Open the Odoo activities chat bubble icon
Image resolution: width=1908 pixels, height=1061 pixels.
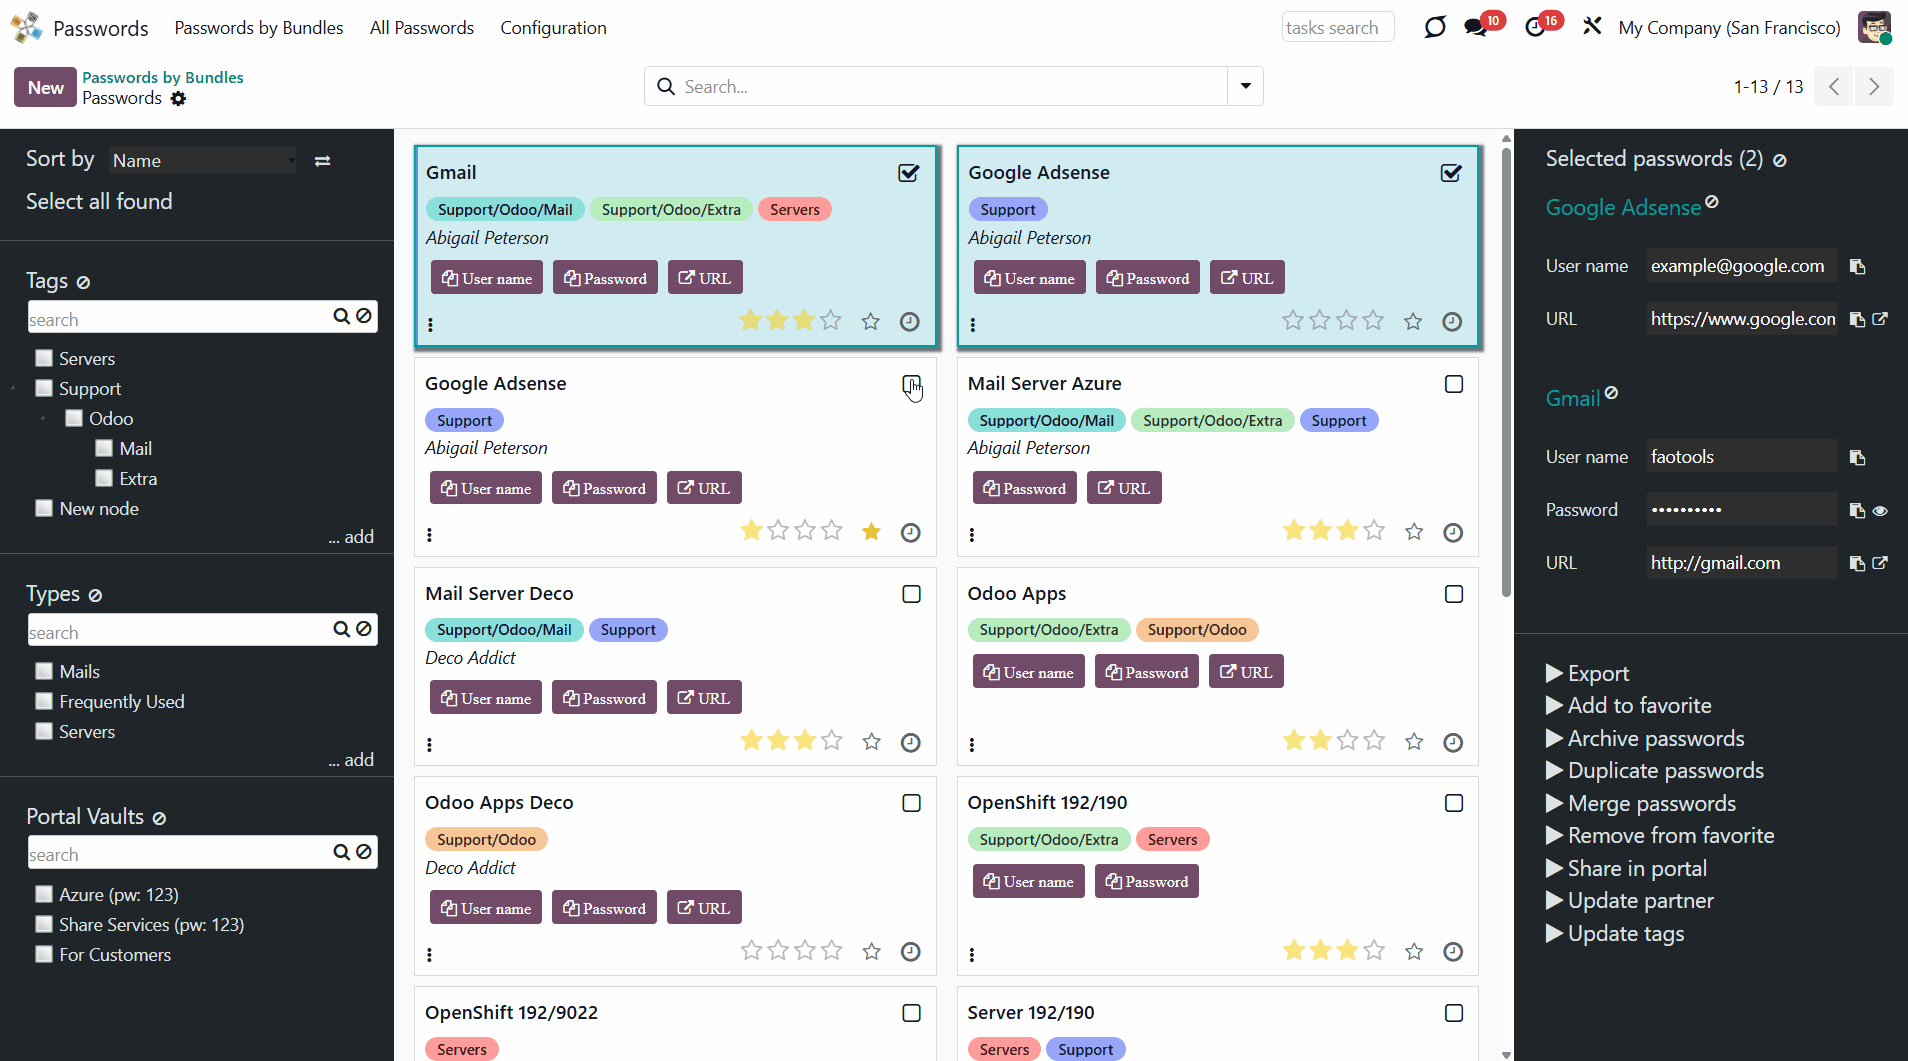[1434, 27]
